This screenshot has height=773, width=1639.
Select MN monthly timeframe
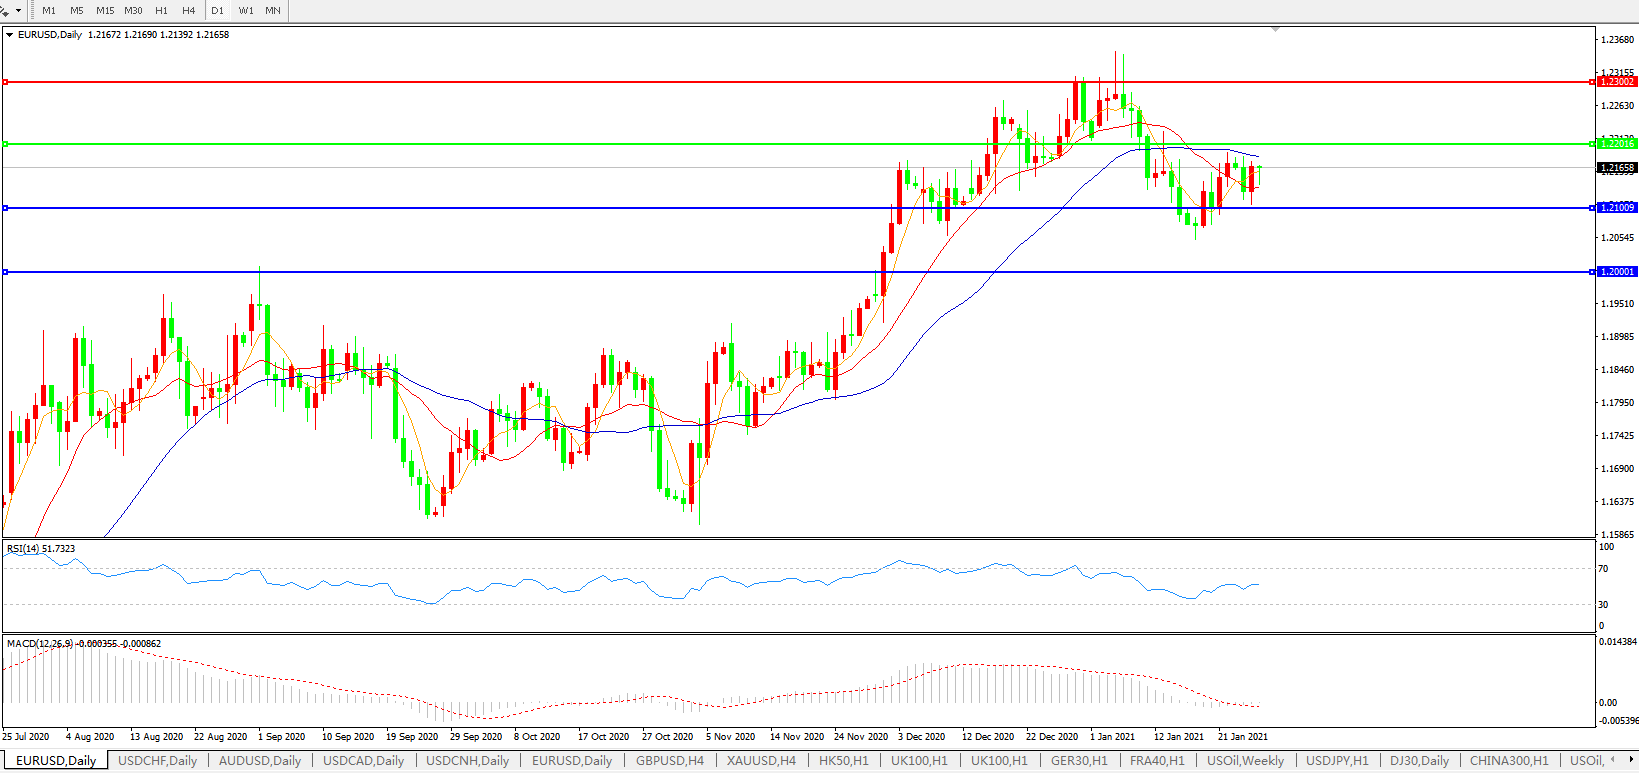point(273,11)
